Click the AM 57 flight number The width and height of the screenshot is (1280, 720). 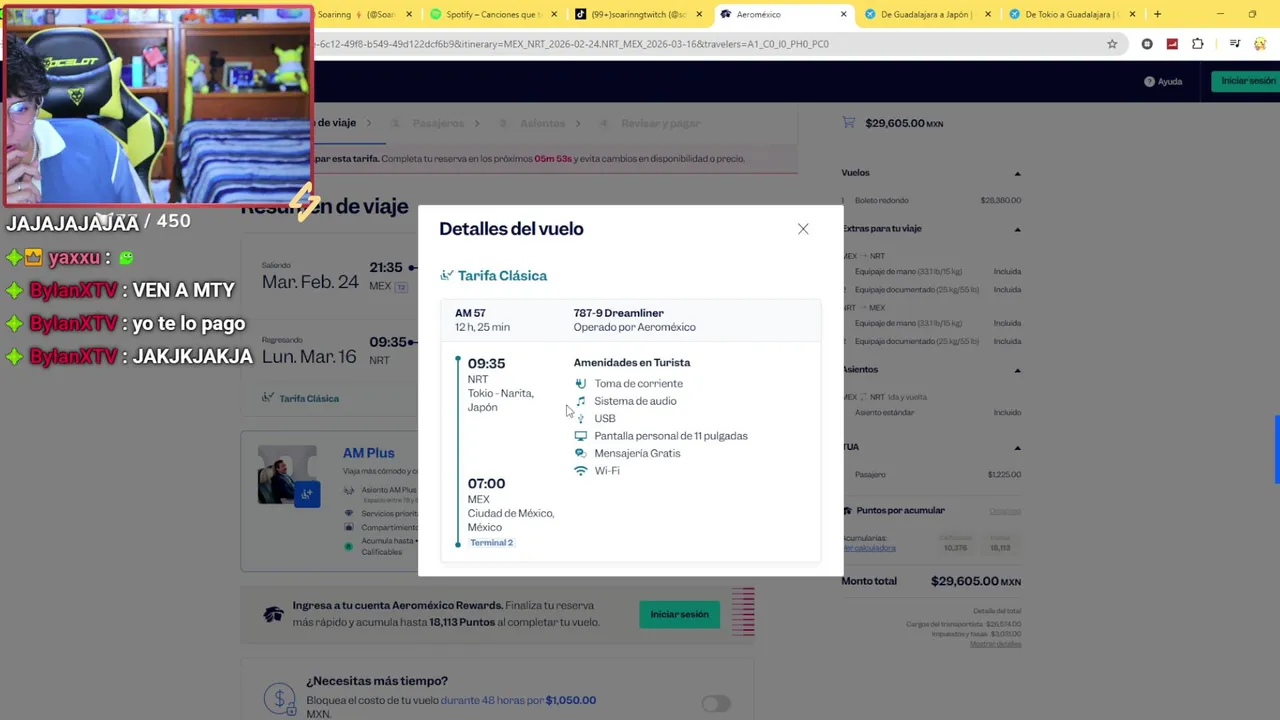[470, 313]
